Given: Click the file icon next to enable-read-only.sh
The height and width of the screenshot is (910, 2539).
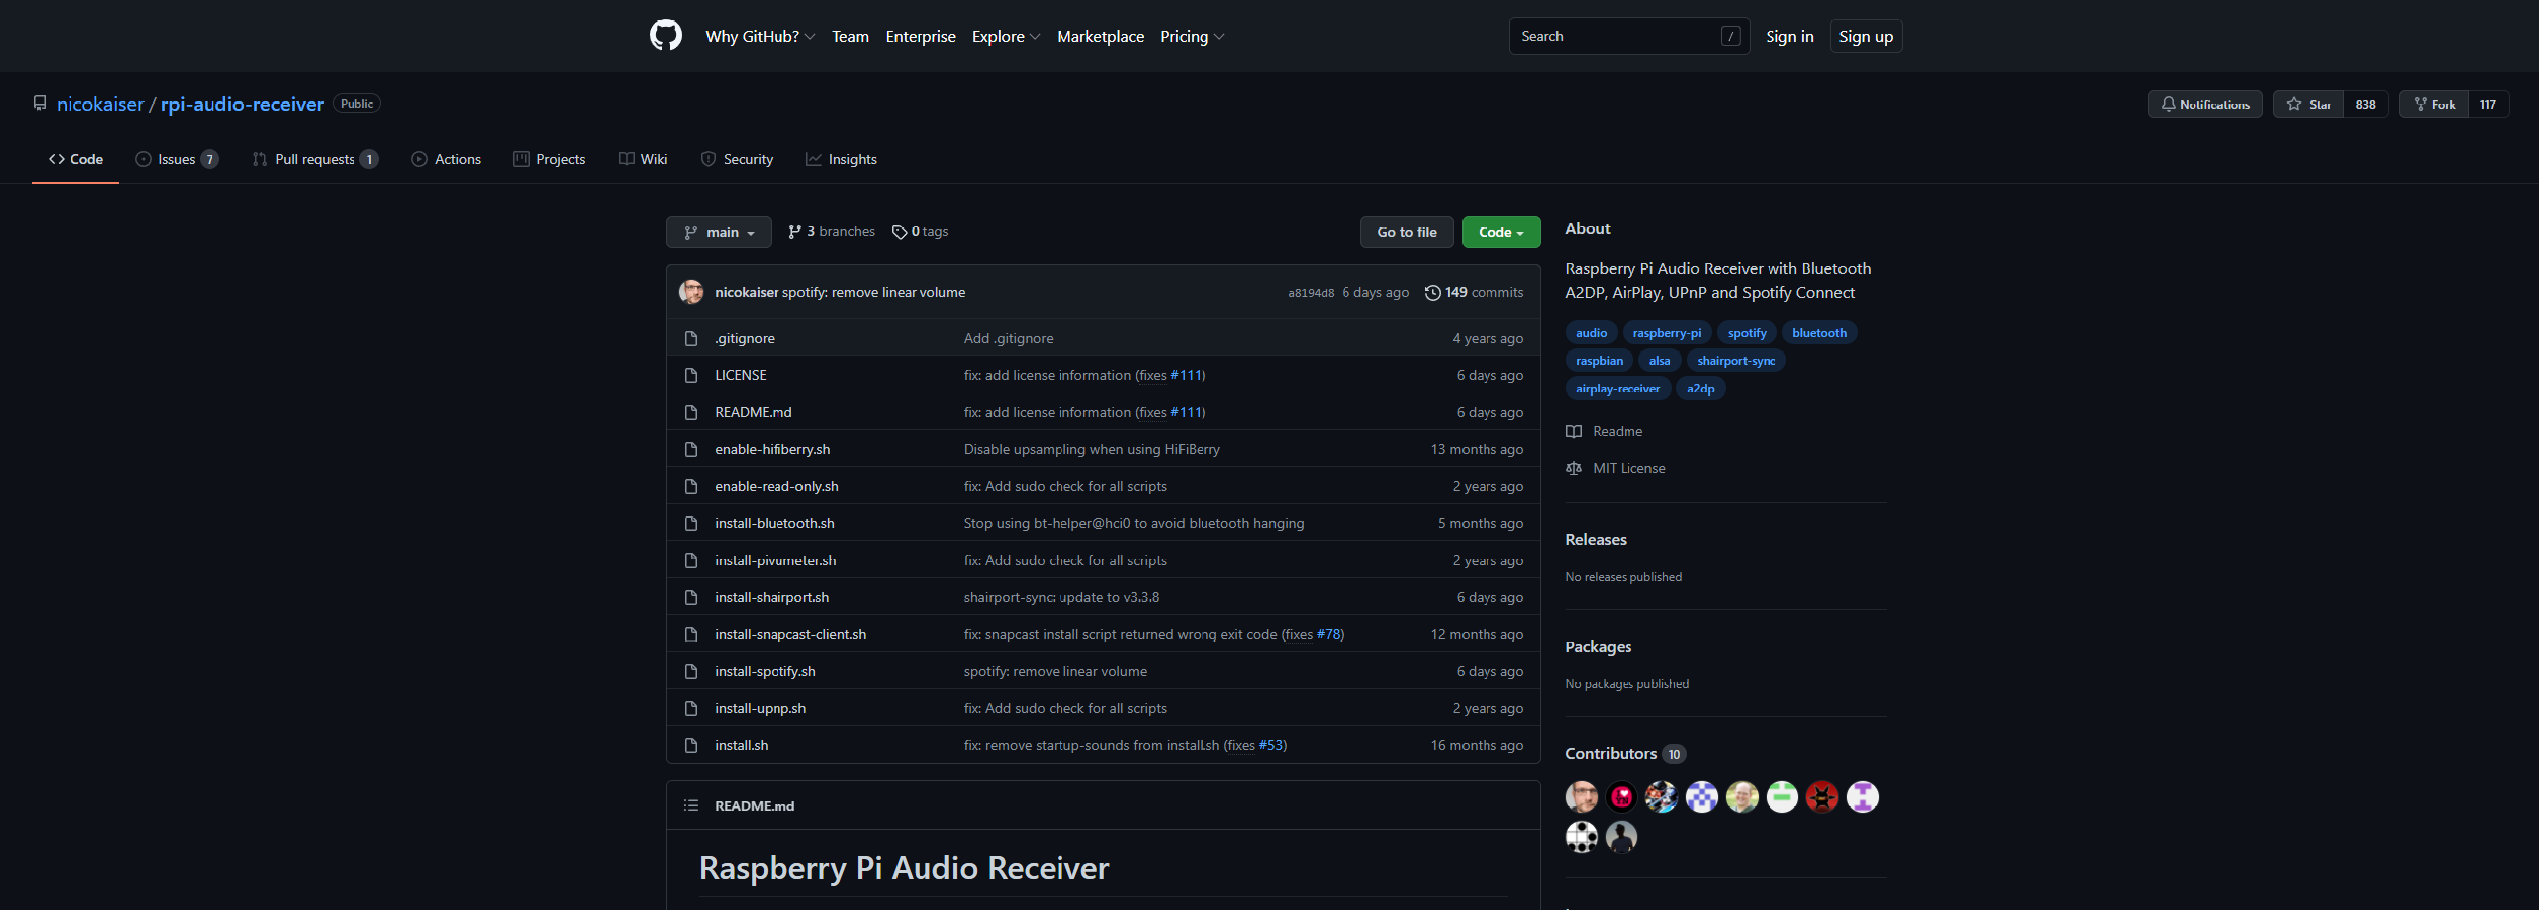Looking at the screenshot, I should [691, 486].
